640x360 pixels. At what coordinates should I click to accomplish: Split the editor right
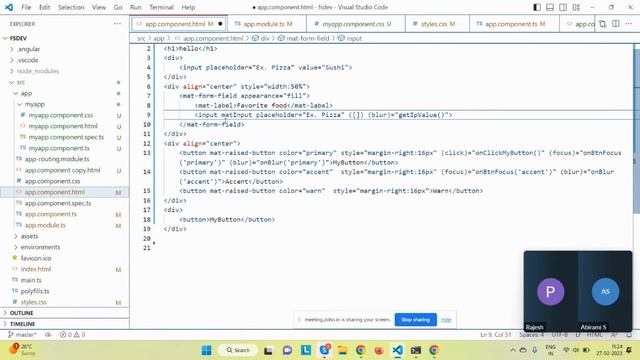point(616,24)
